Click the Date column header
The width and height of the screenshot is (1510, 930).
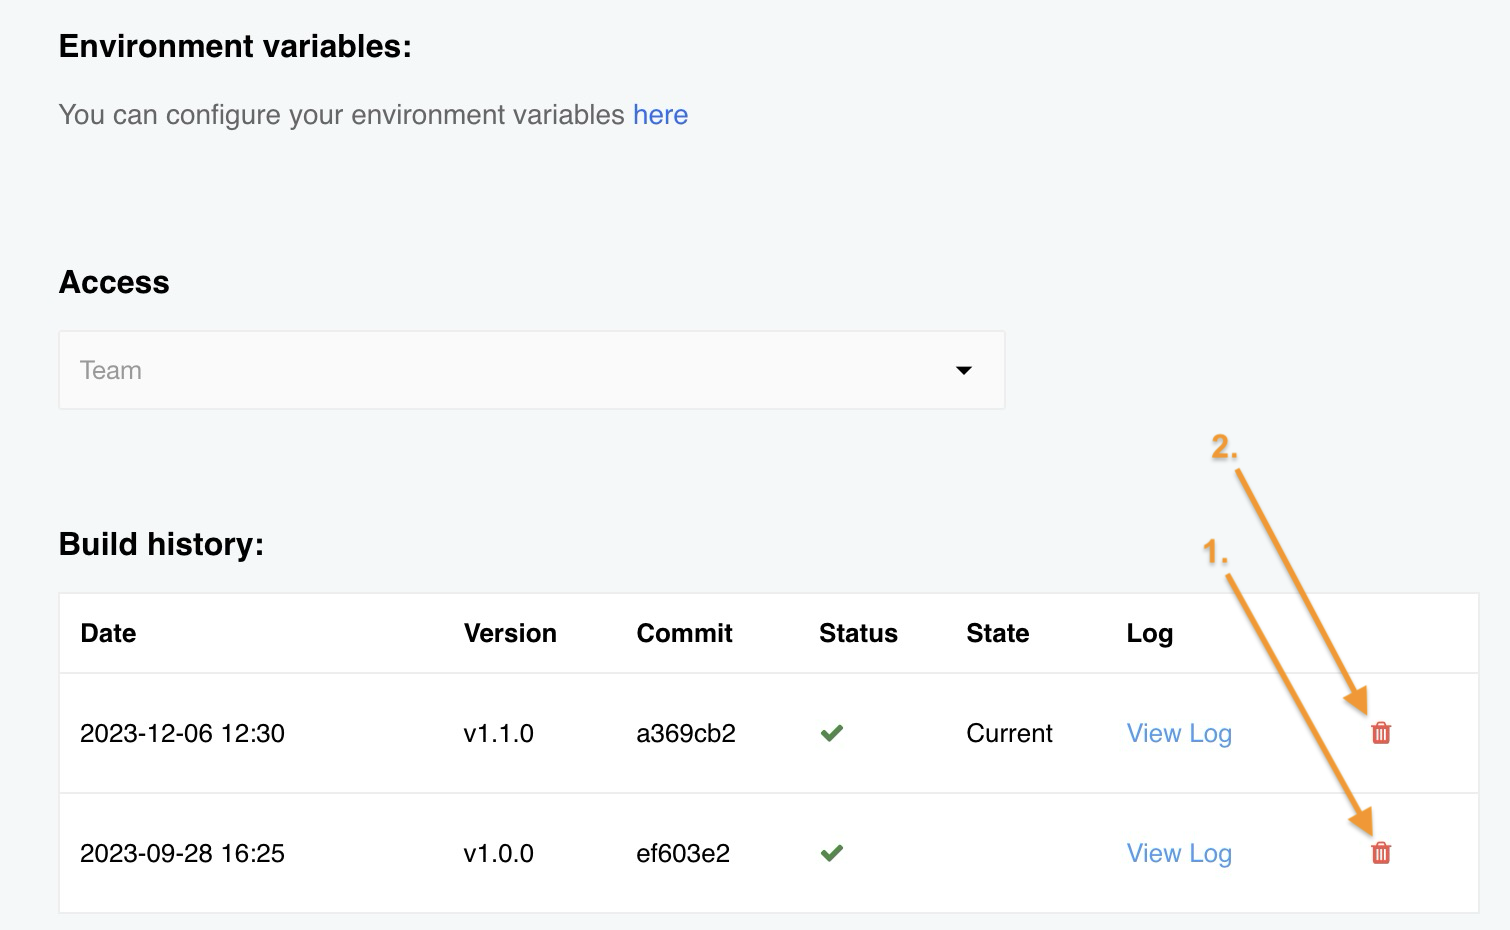[x=108, y=633]
